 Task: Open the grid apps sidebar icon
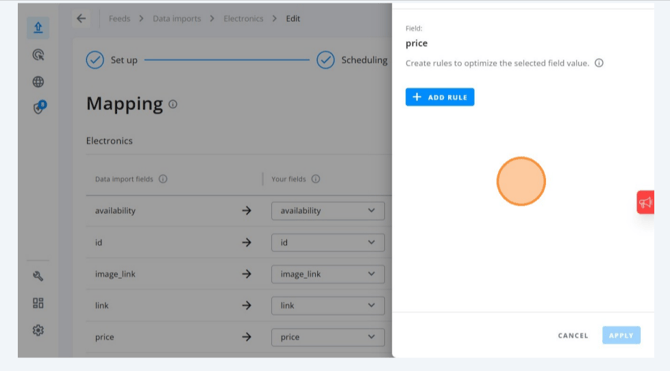pos(38,303)
